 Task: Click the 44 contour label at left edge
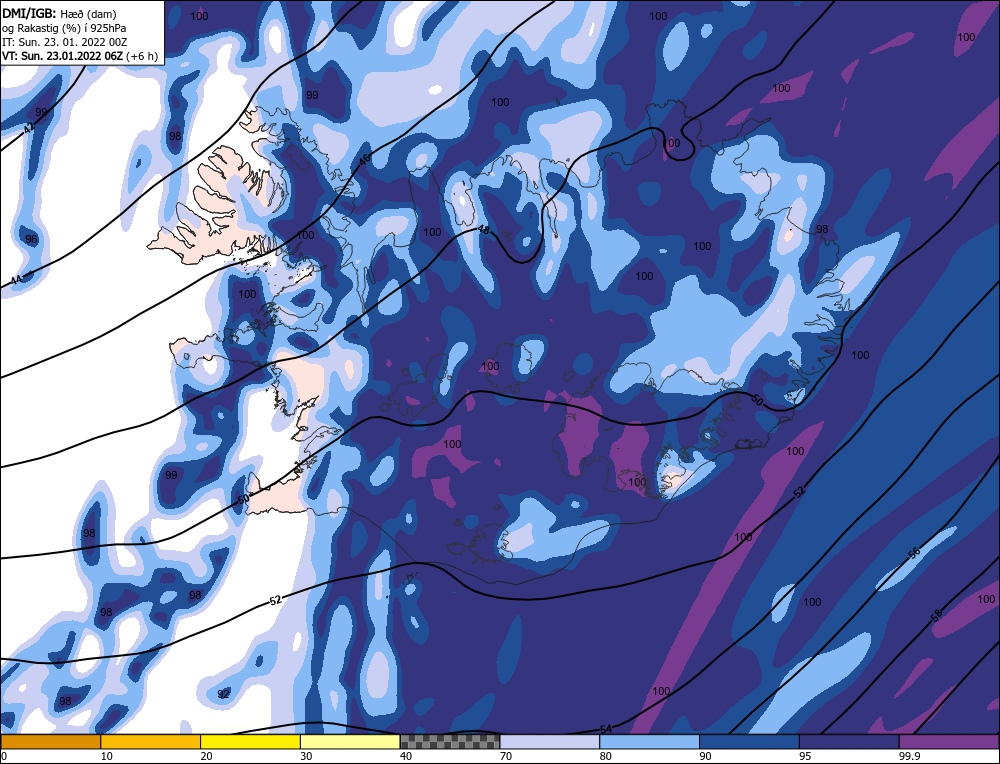coord(17,279)
